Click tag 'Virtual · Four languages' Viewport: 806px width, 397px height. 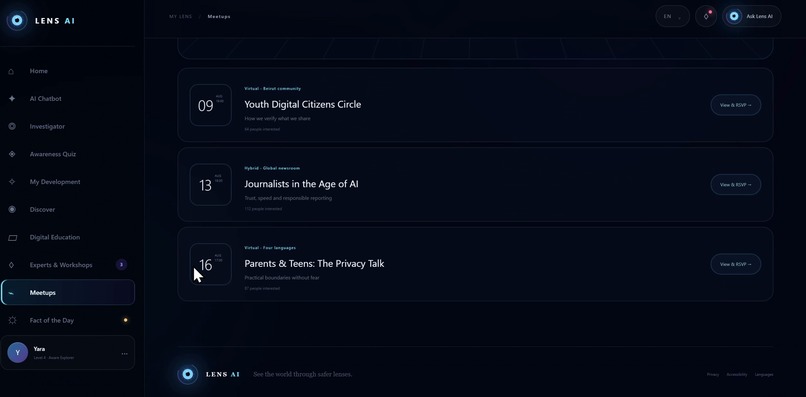[x=270, y=248]
